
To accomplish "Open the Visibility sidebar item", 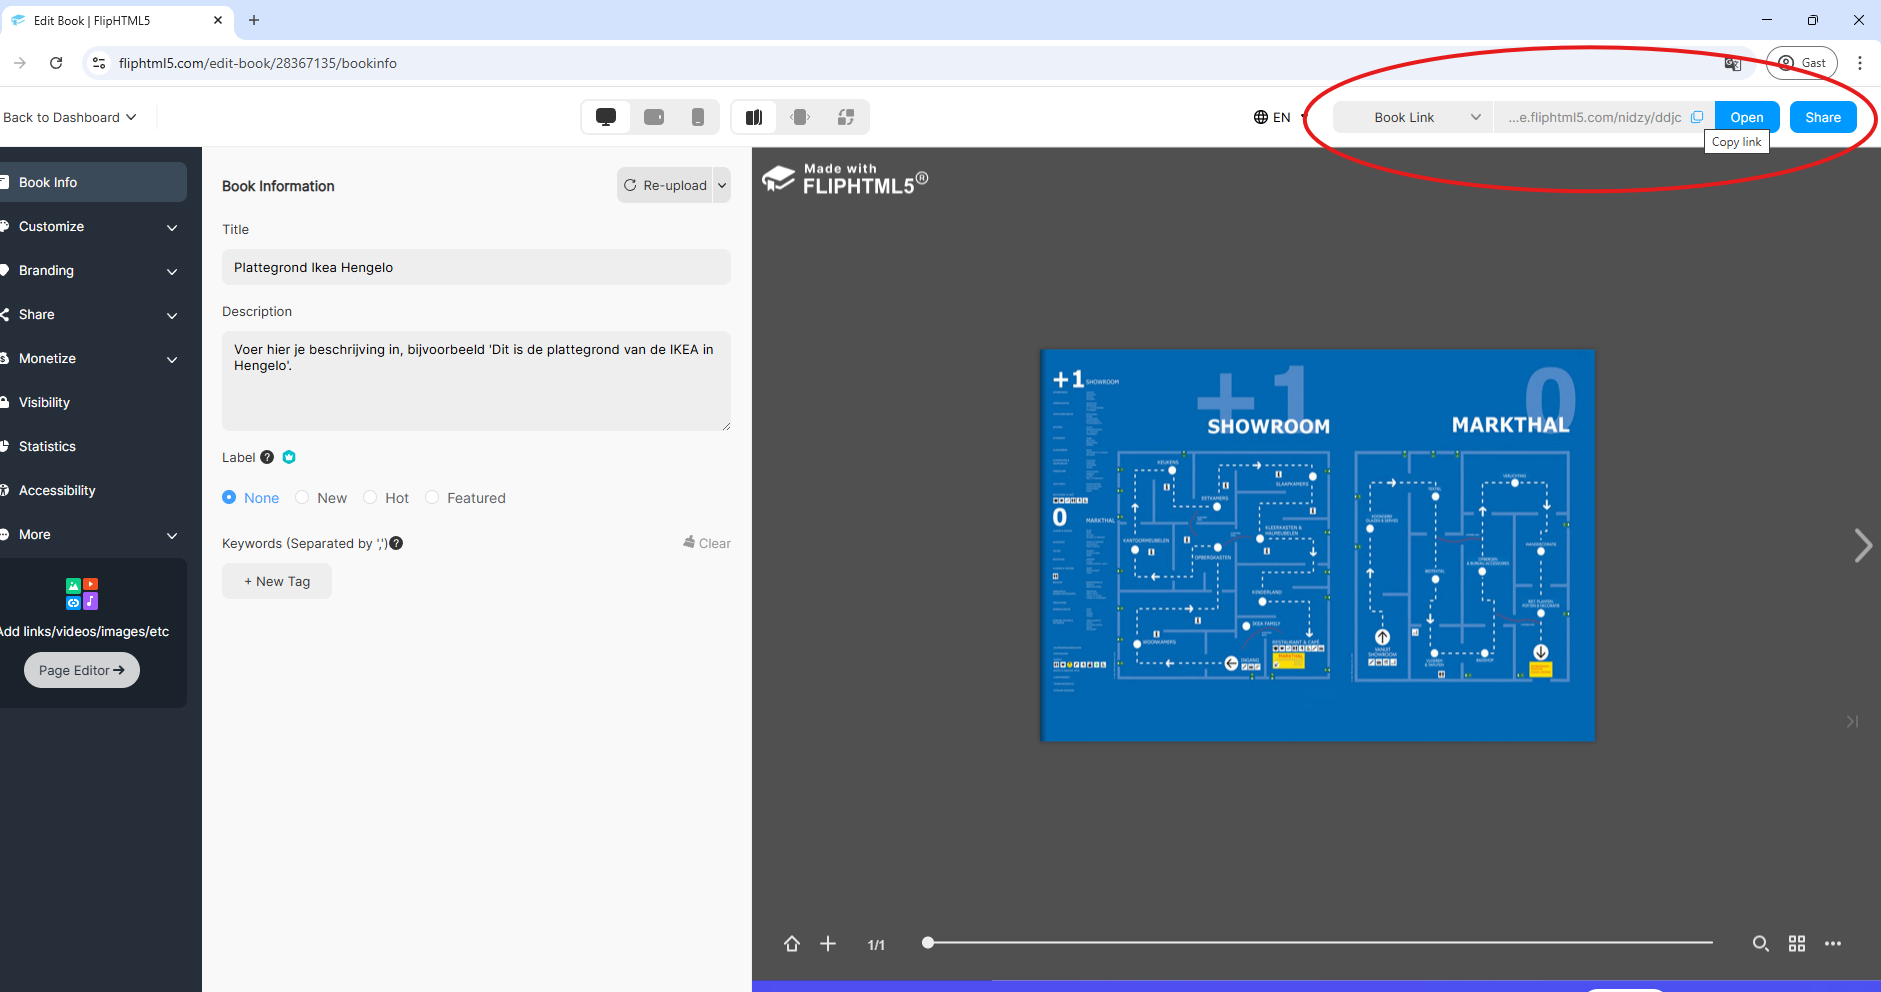I will [x=44, y=402].
